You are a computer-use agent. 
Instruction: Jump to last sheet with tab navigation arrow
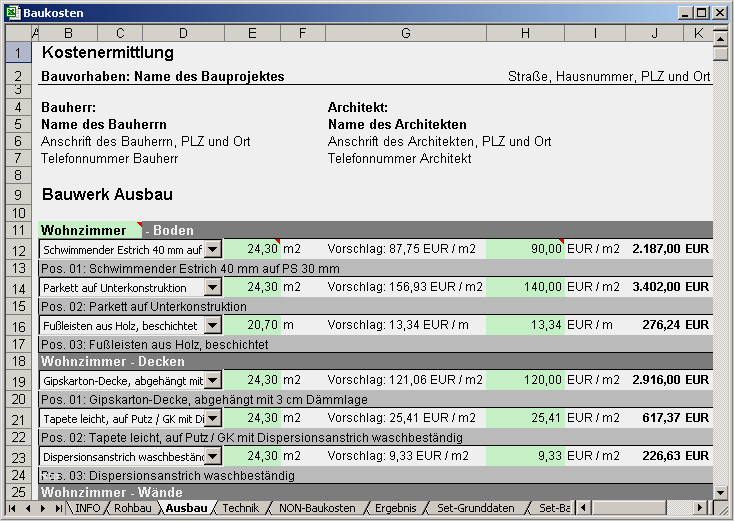point(59,508)
